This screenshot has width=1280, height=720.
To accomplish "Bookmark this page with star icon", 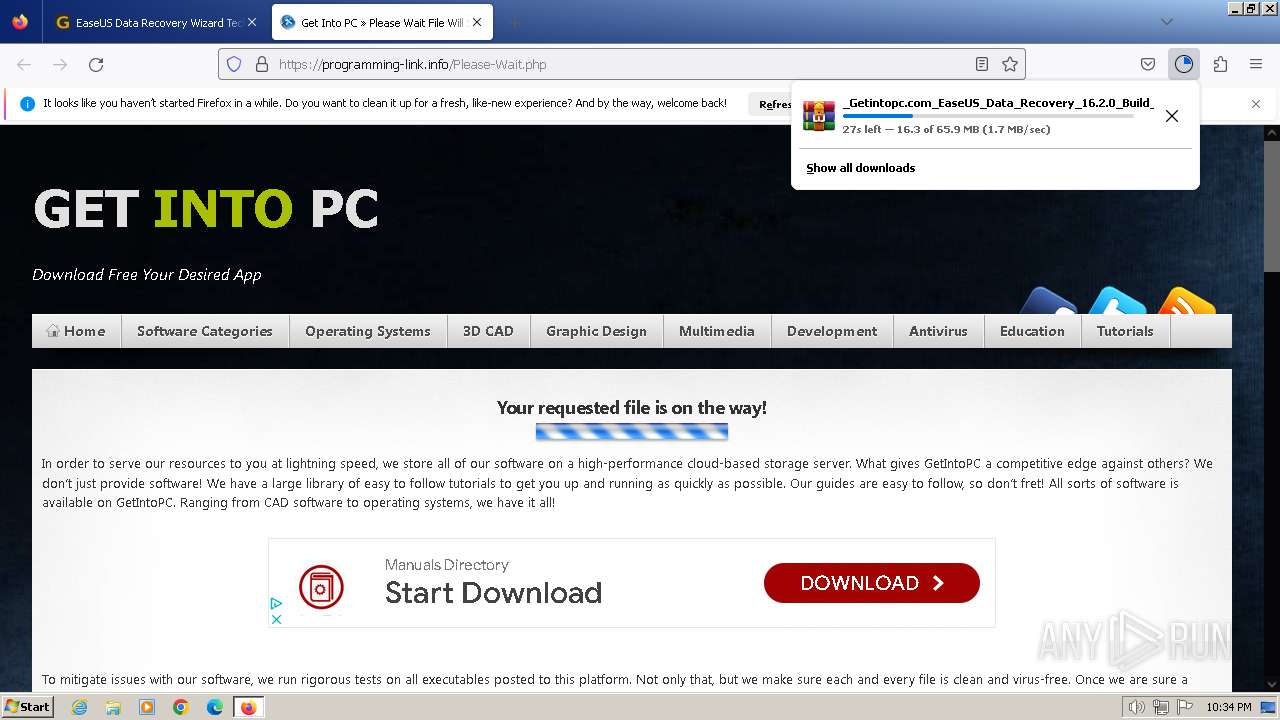I will point(1010,64).
